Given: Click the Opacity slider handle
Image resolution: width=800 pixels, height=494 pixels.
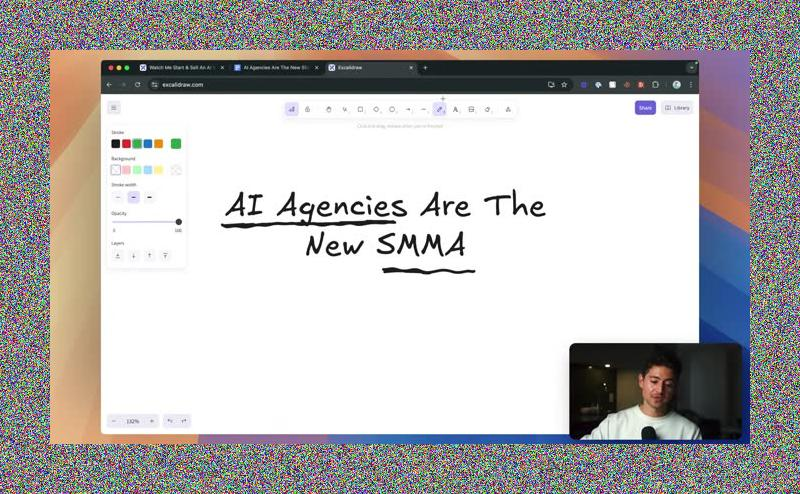Looking at the screenshot, I should point(179,222).
